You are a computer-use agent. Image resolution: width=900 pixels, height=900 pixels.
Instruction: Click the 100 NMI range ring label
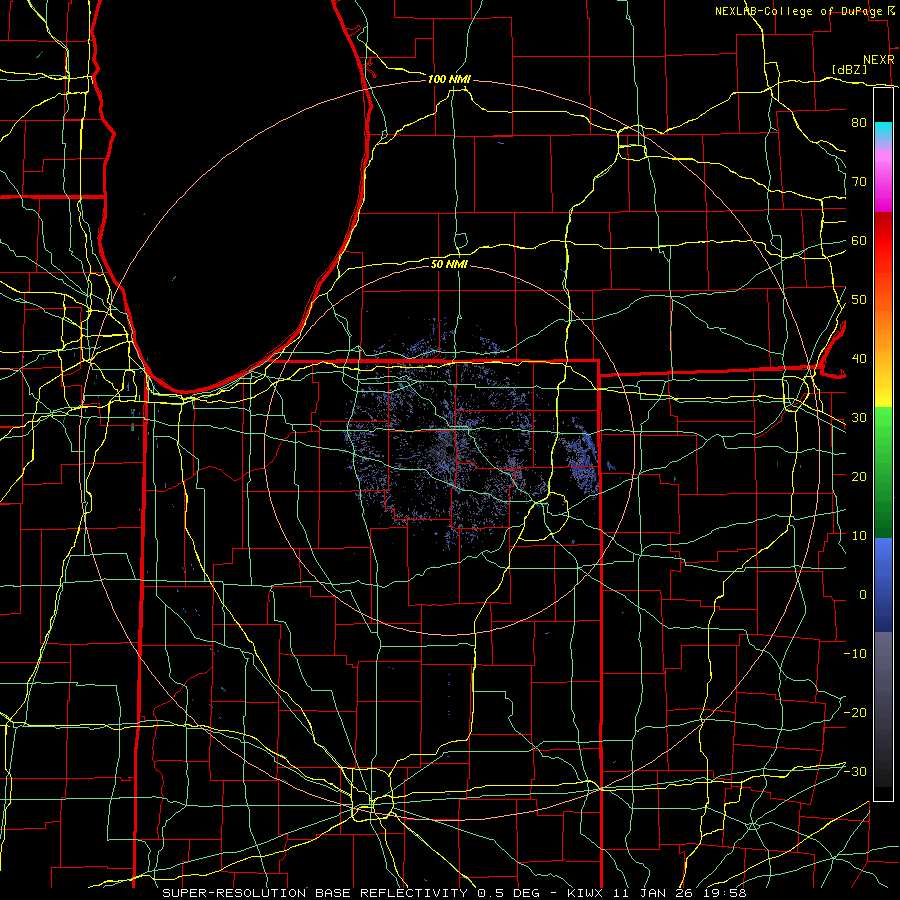[x=449, y=79]
